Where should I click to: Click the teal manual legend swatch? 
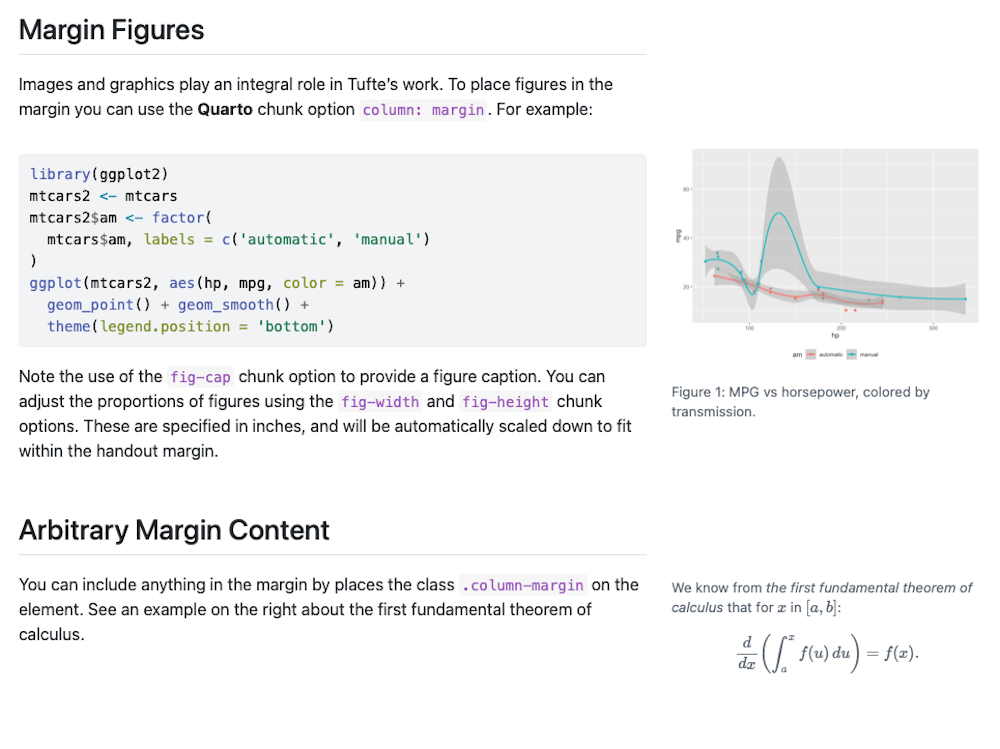(851, 354)
